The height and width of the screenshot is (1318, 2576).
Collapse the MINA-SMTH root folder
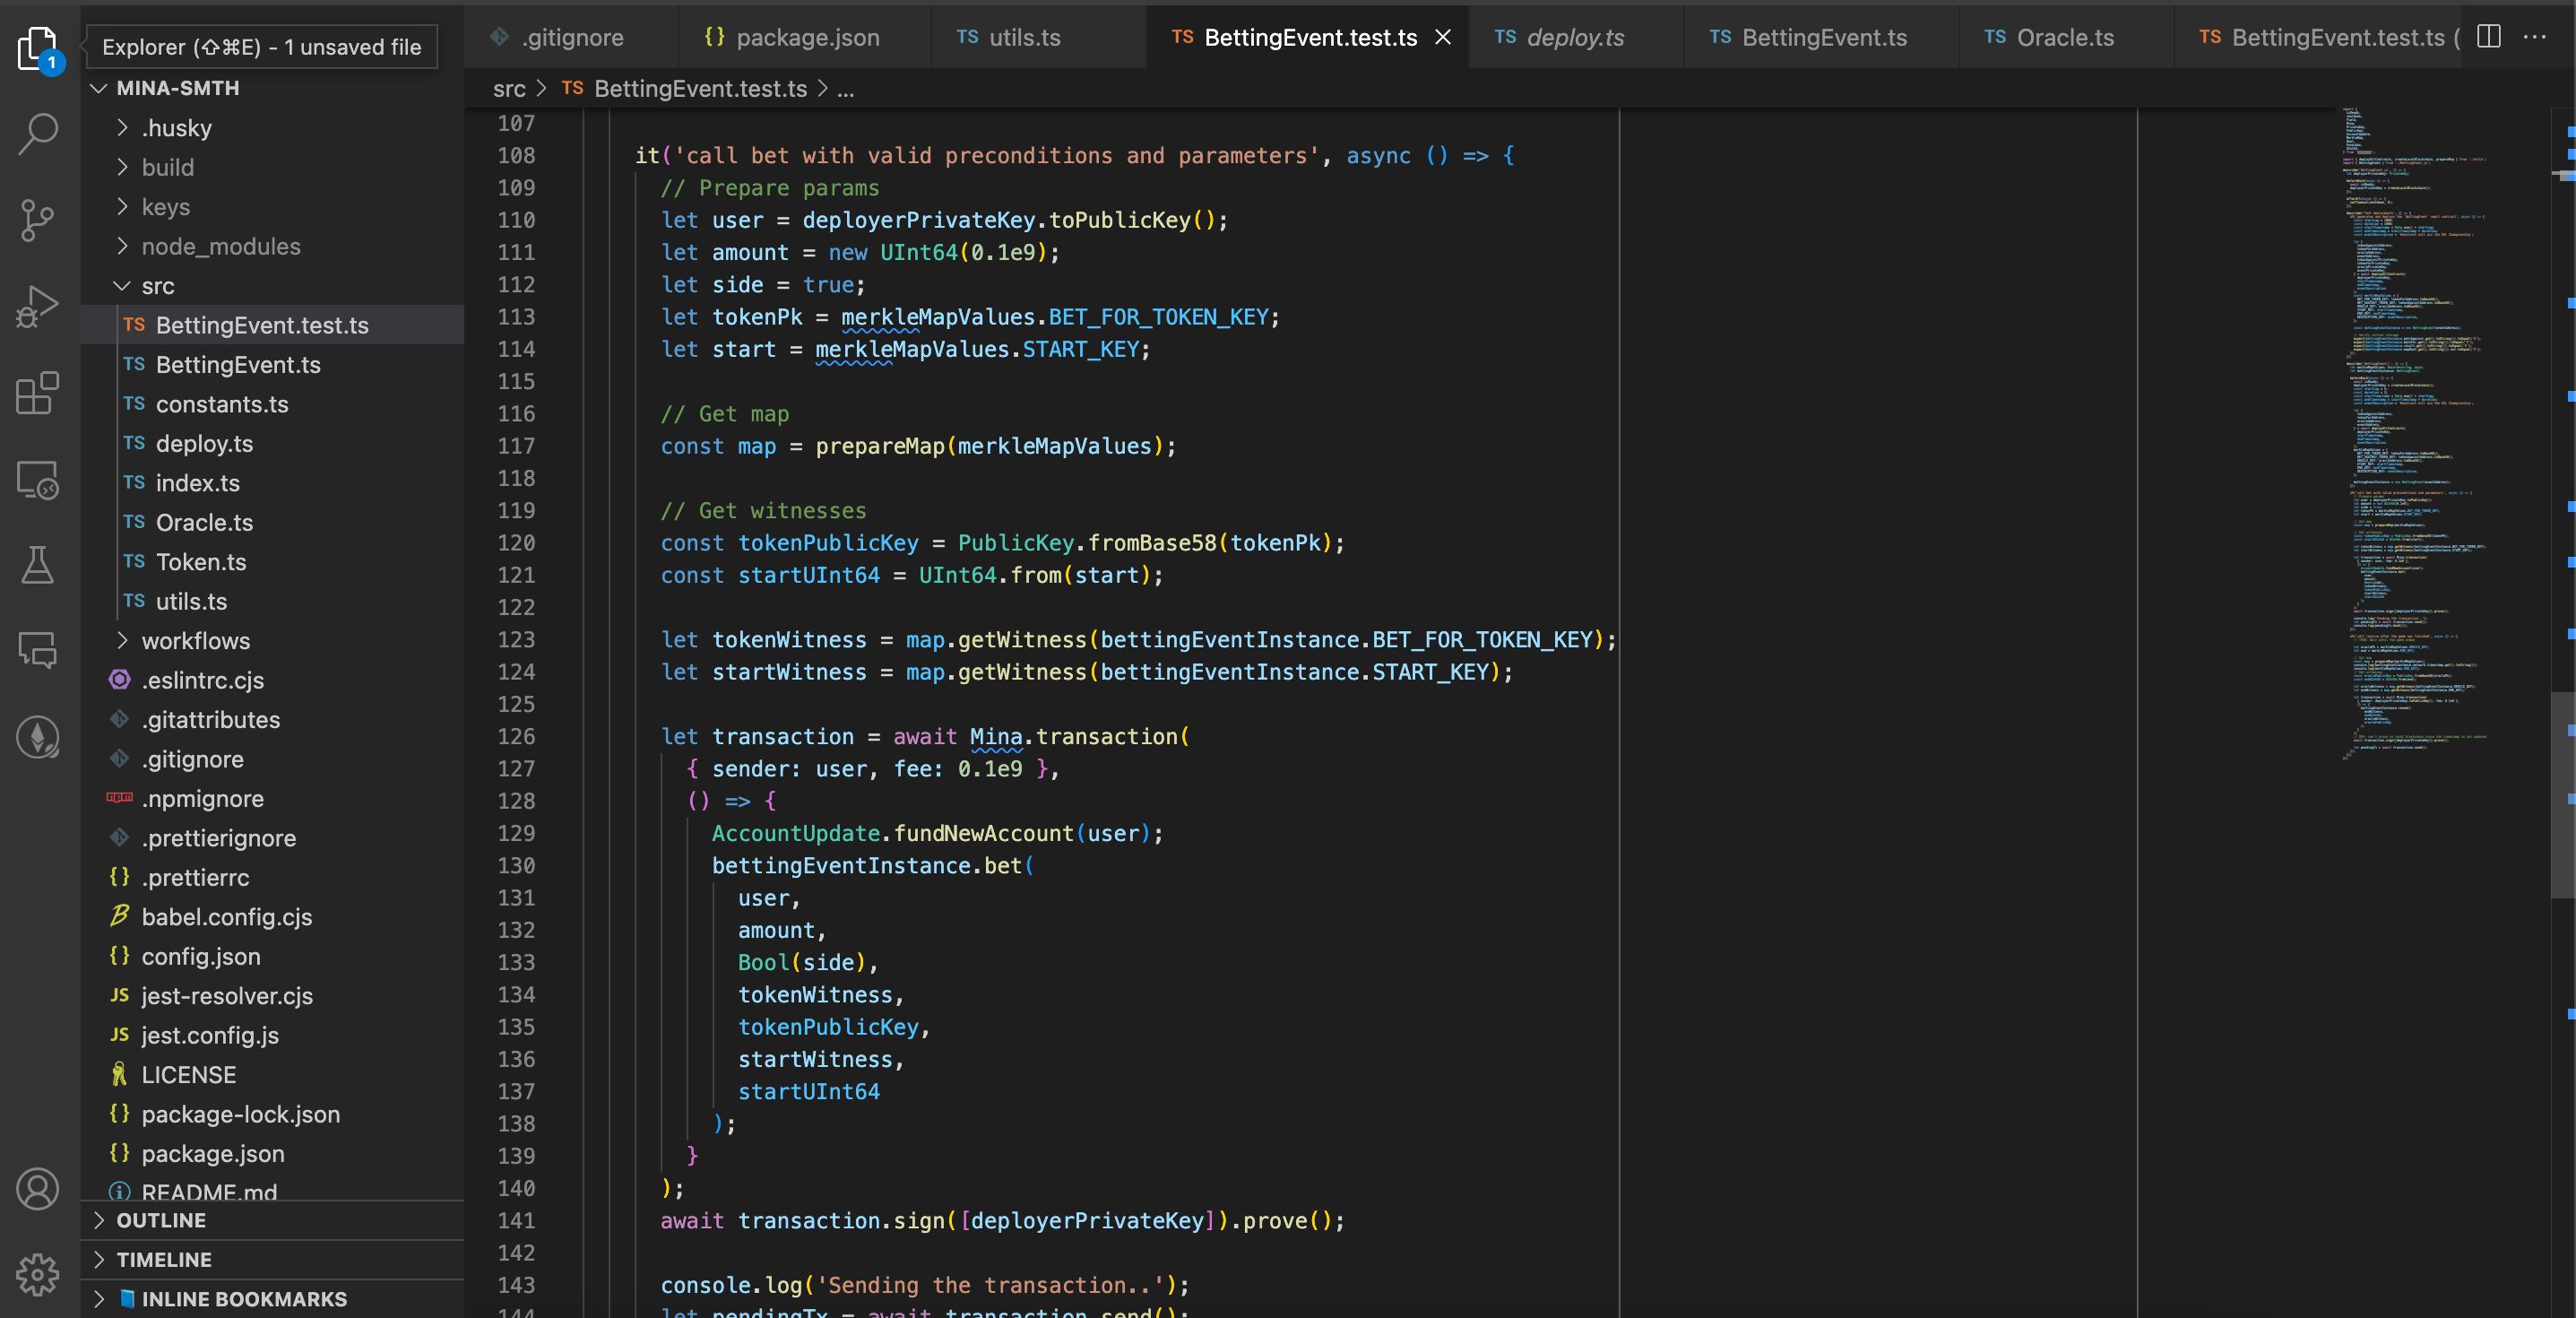click(272, 88)
